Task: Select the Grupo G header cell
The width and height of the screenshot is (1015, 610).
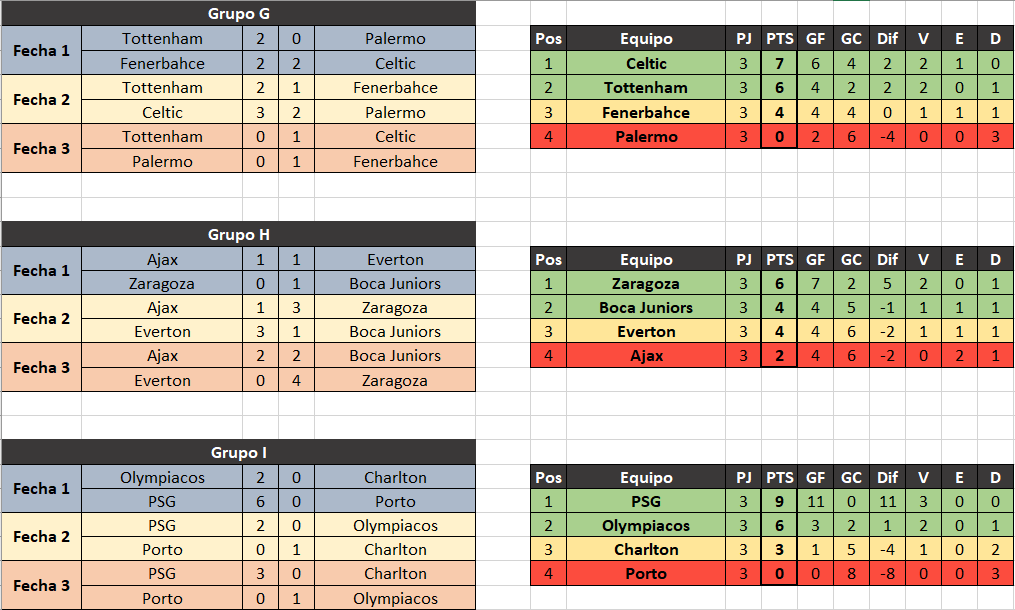Action: coord(238,14)
